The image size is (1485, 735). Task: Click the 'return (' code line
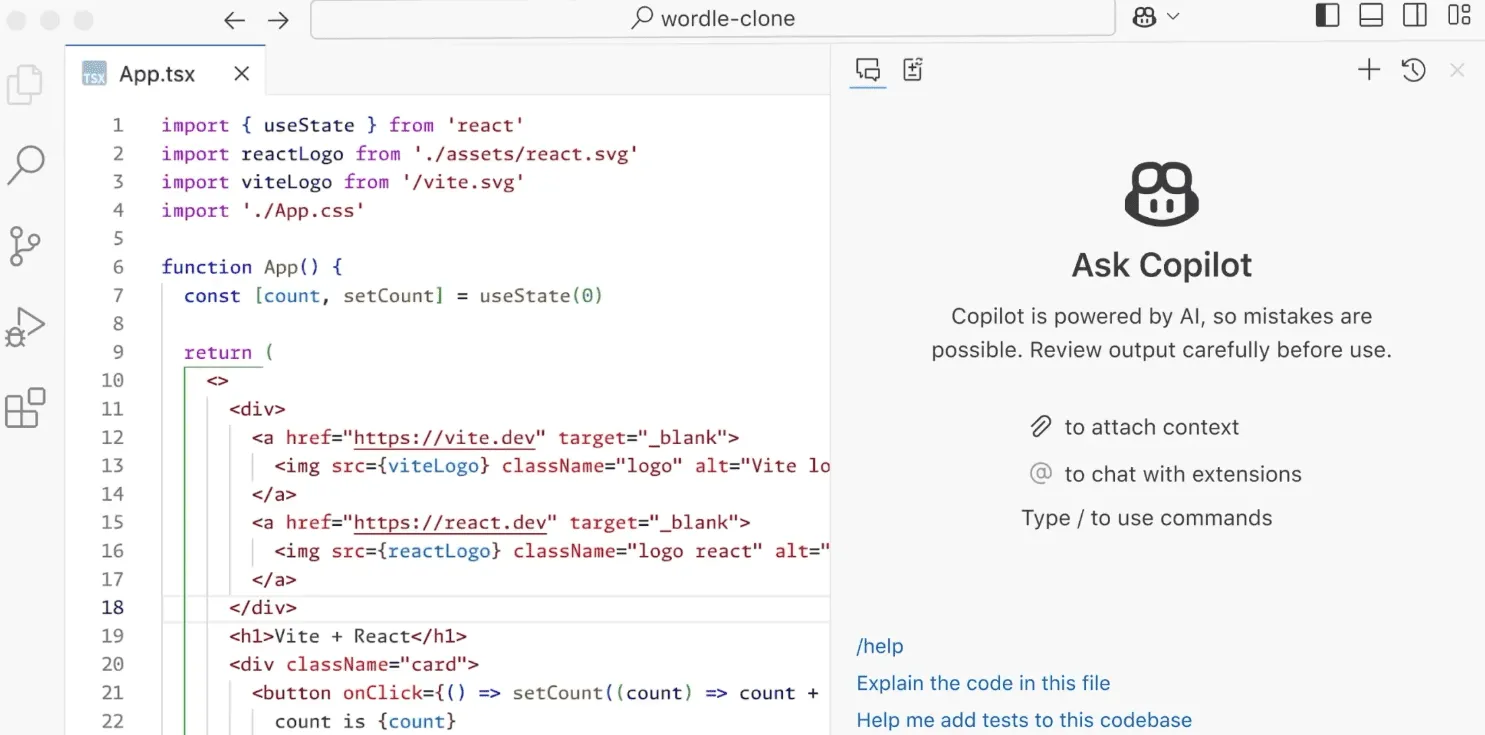228,352
